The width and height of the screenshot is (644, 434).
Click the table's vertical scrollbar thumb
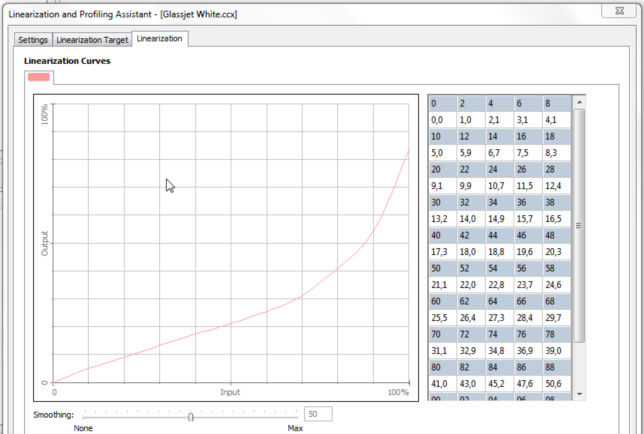pos(578,226)
